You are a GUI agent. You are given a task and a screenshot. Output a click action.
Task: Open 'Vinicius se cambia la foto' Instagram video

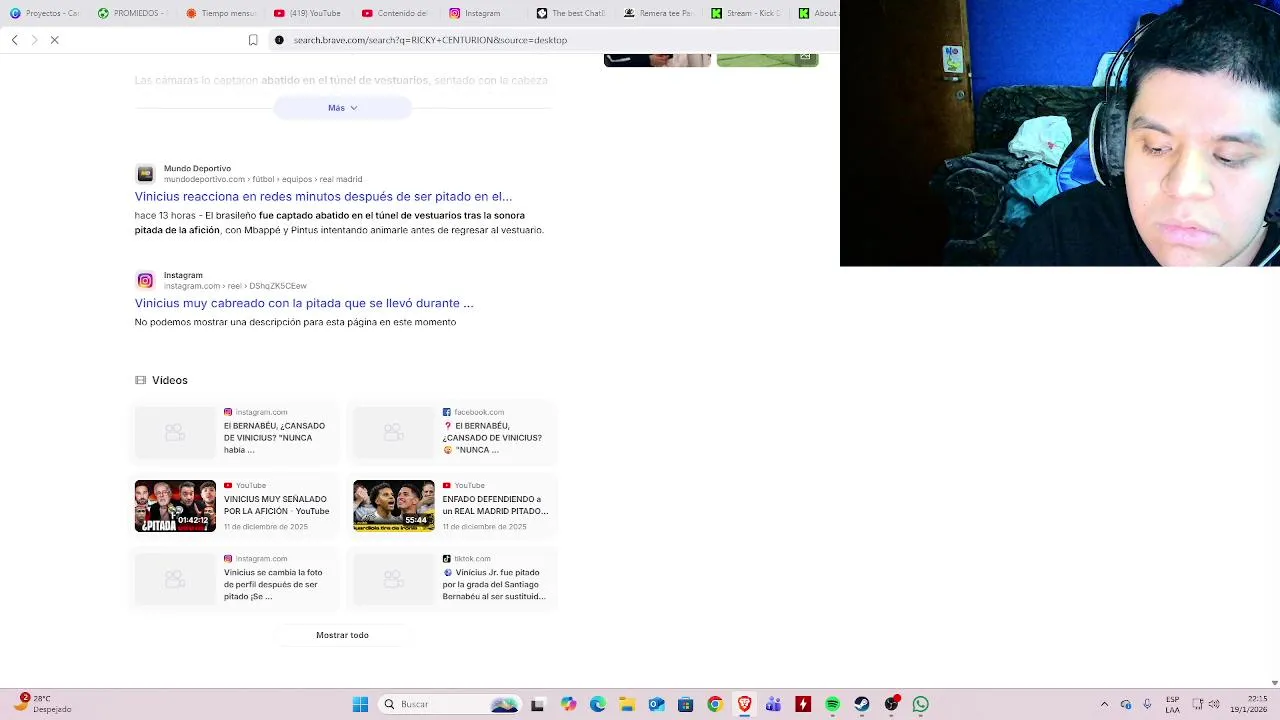click(235, 579)
